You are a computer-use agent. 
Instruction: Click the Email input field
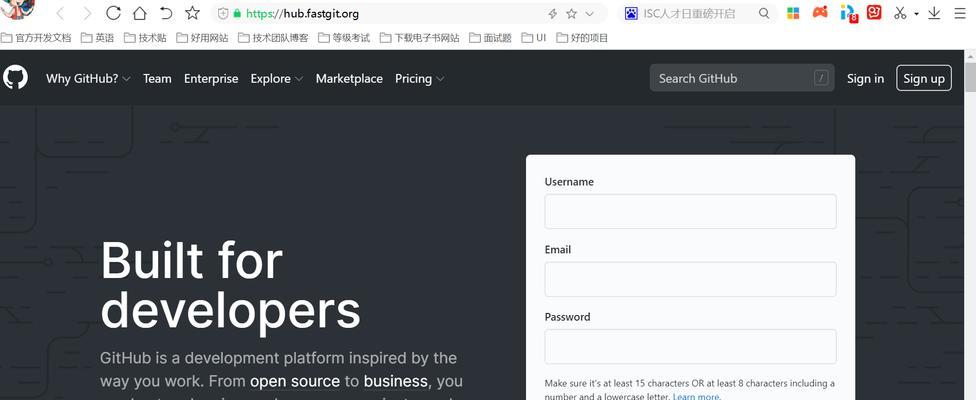point(690,279)
